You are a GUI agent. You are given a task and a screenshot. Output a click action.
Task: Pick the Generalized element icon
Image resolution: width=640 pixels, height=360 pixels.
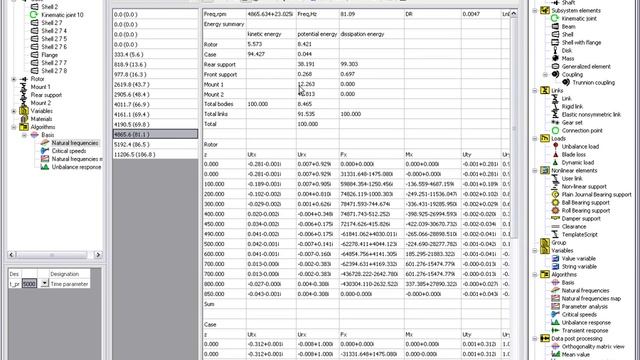(x=555, y=67)
